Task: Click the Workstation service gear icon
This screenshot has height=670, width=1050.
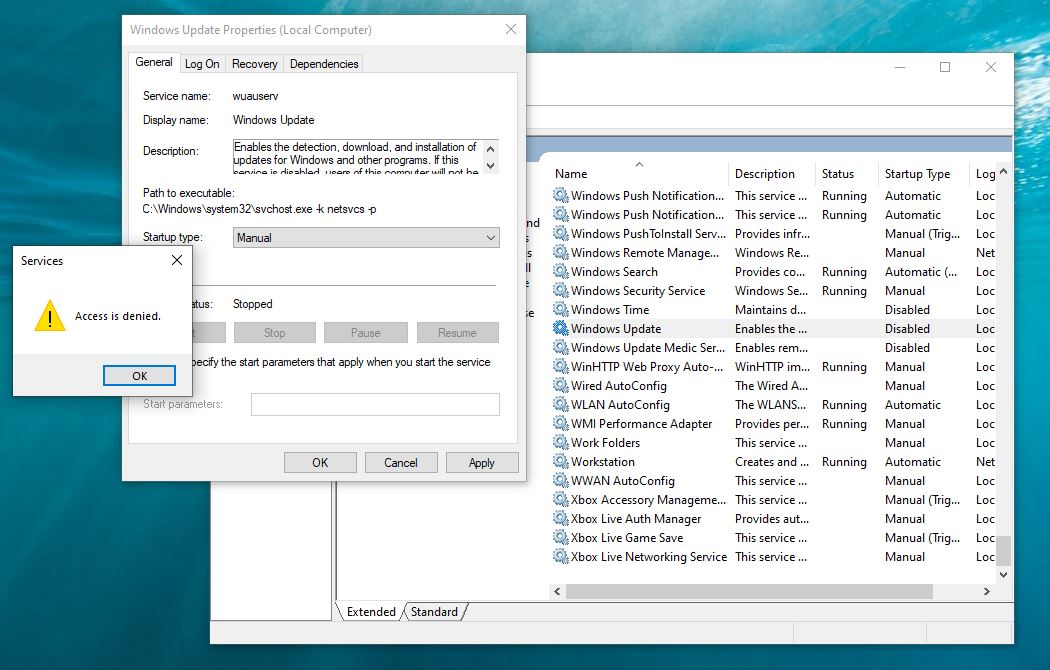Action: pyautogui.click(x=561, y=462)
